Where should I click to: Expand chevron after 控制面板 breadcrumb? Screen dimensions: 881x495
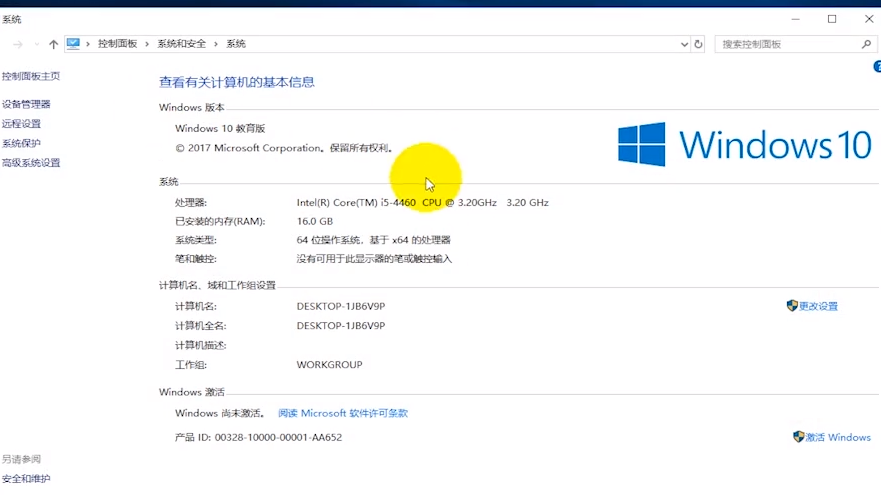(147, 44)
